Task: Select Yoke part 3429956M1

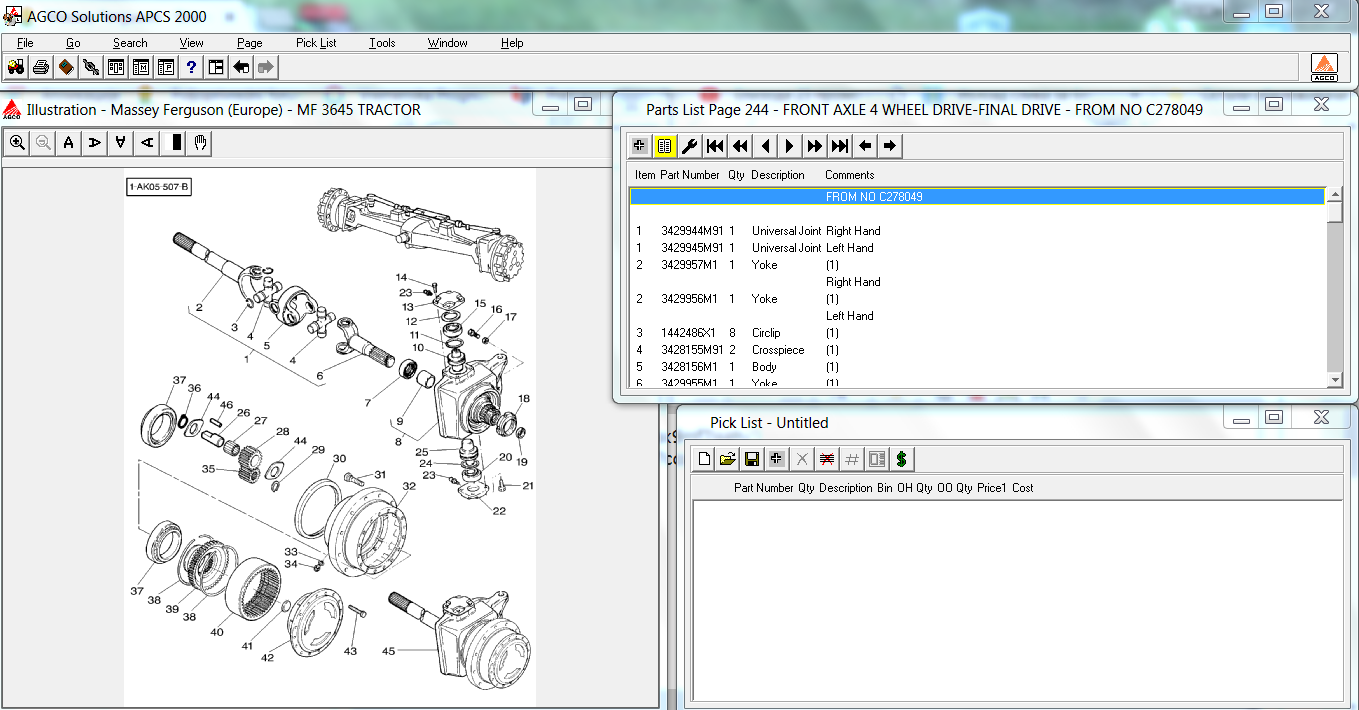Action: tap(977, 299)
